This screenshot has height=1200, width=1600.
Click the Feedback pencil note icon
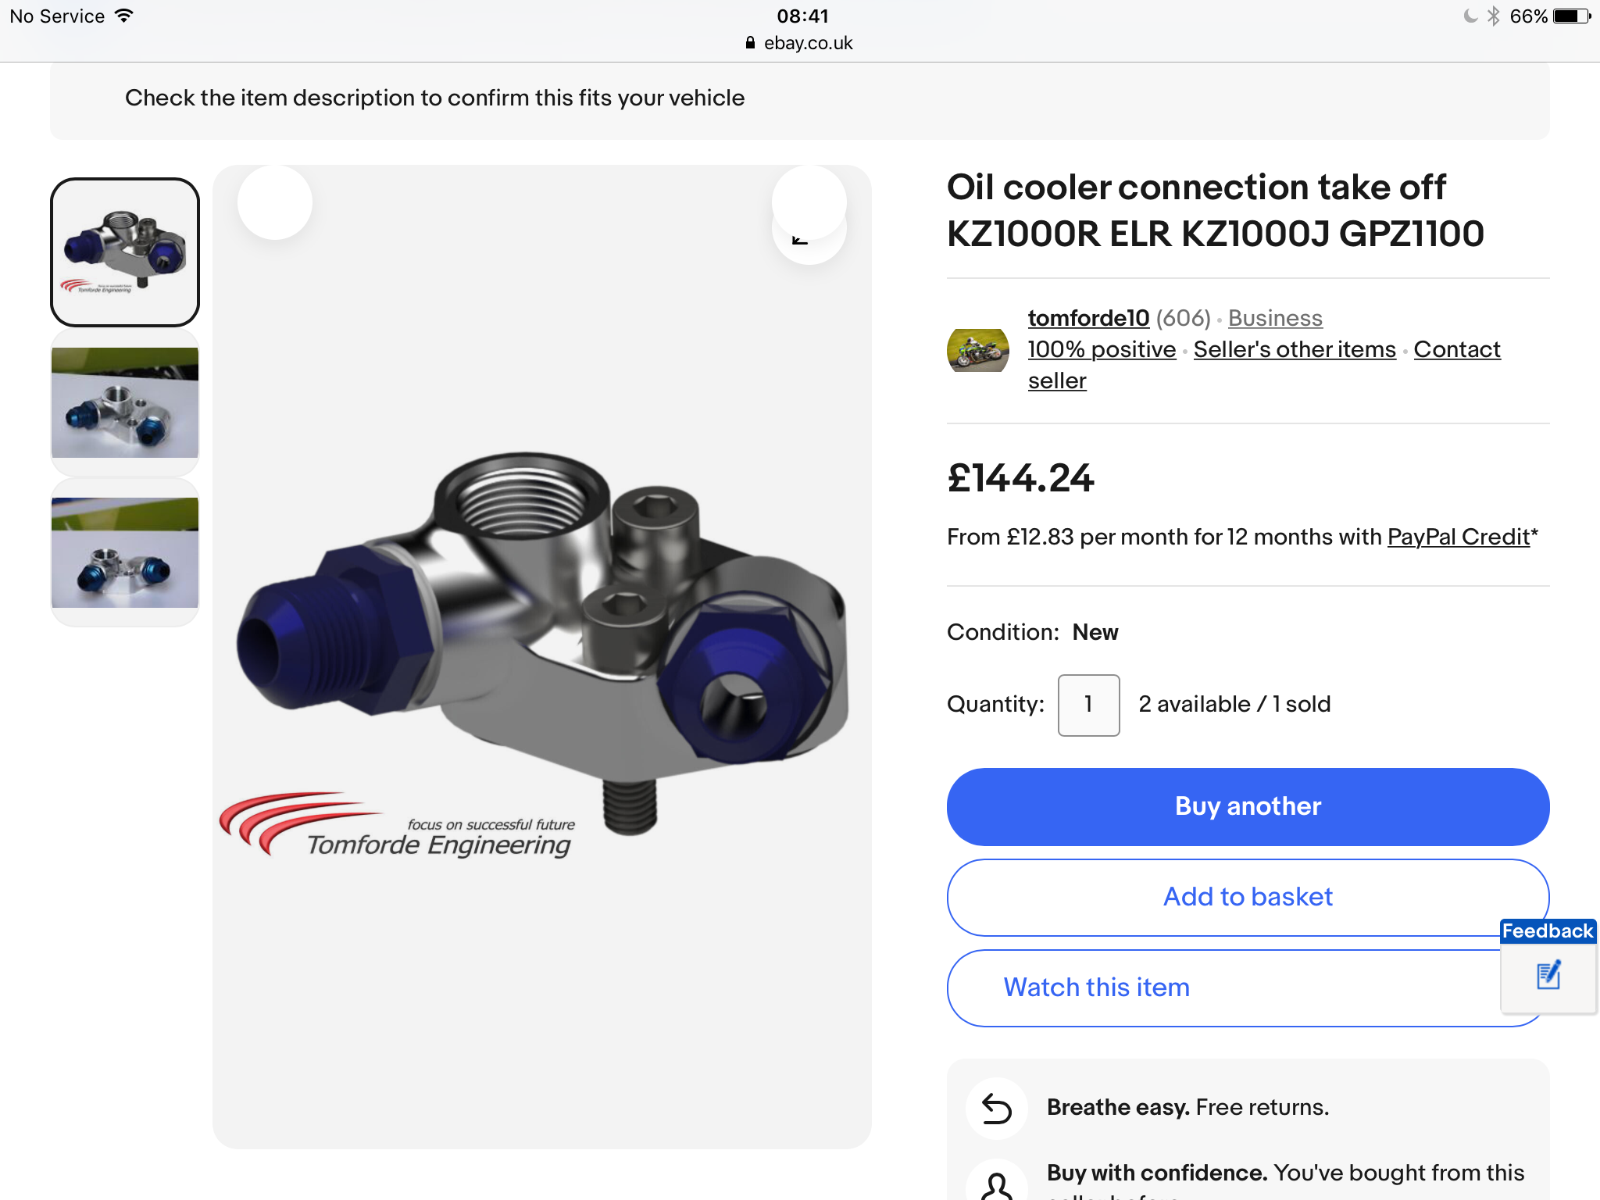coord(1548,974)
